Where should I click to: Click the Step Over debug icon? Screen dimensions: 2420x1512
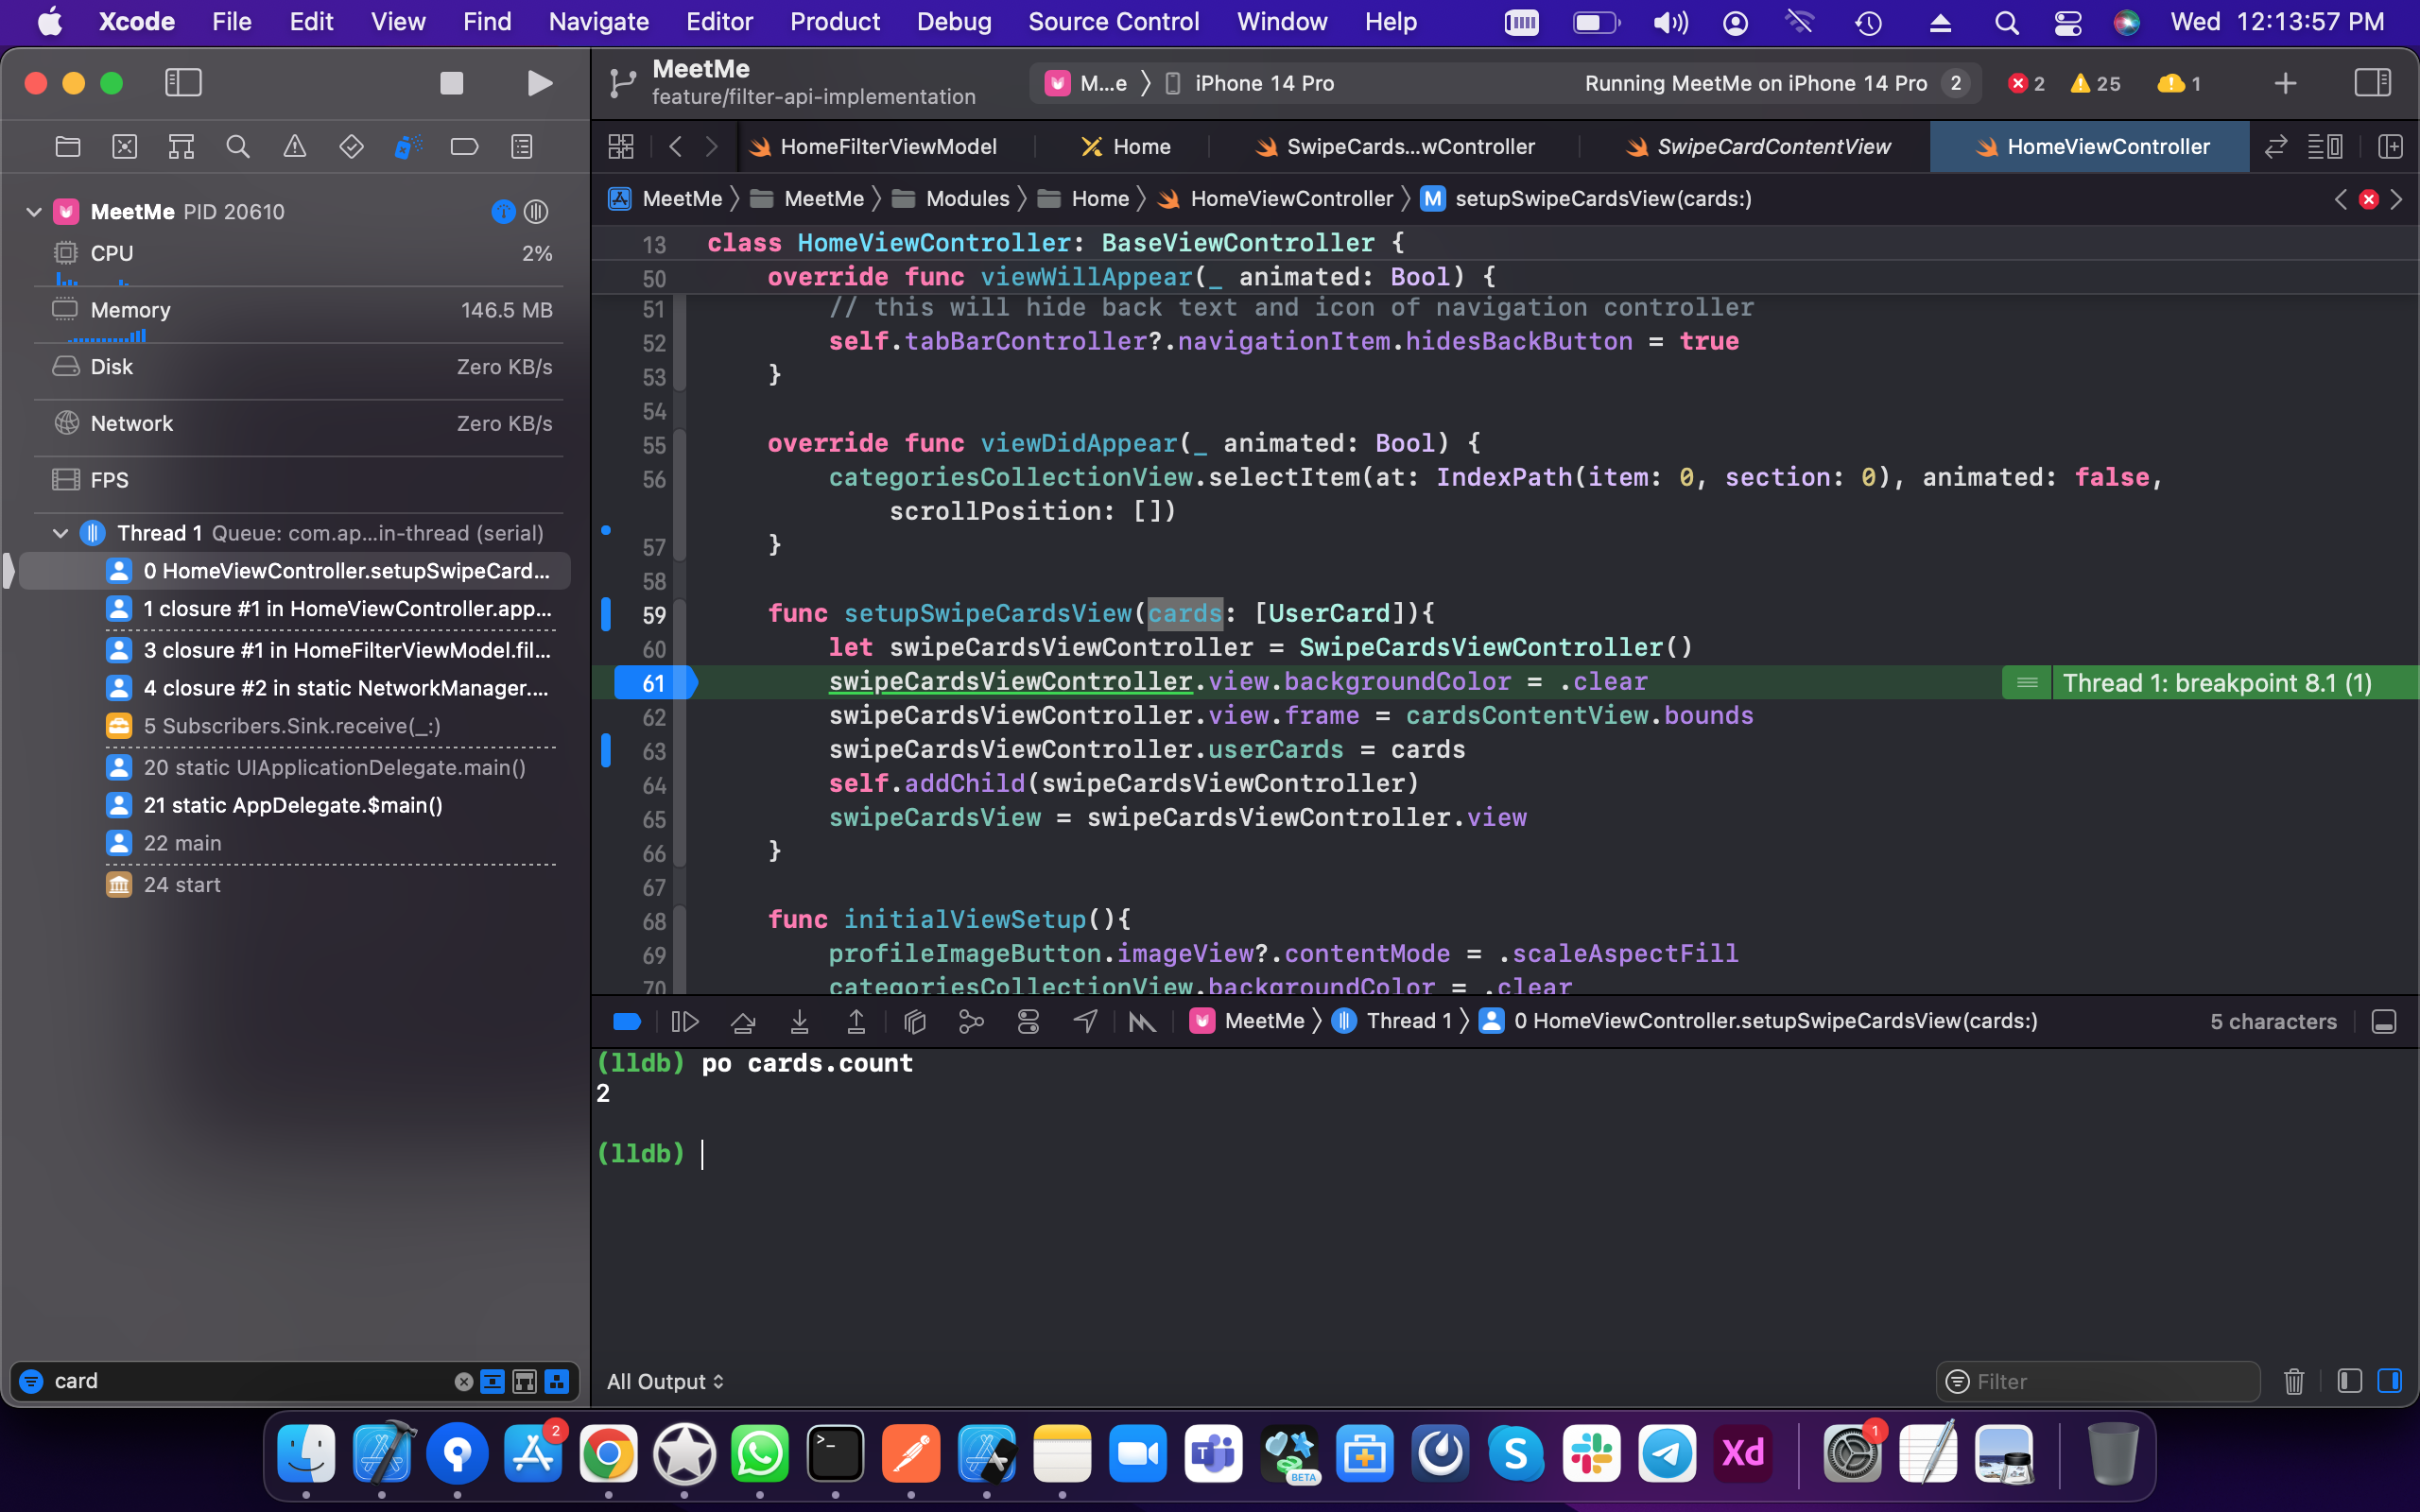(742, 1021)
